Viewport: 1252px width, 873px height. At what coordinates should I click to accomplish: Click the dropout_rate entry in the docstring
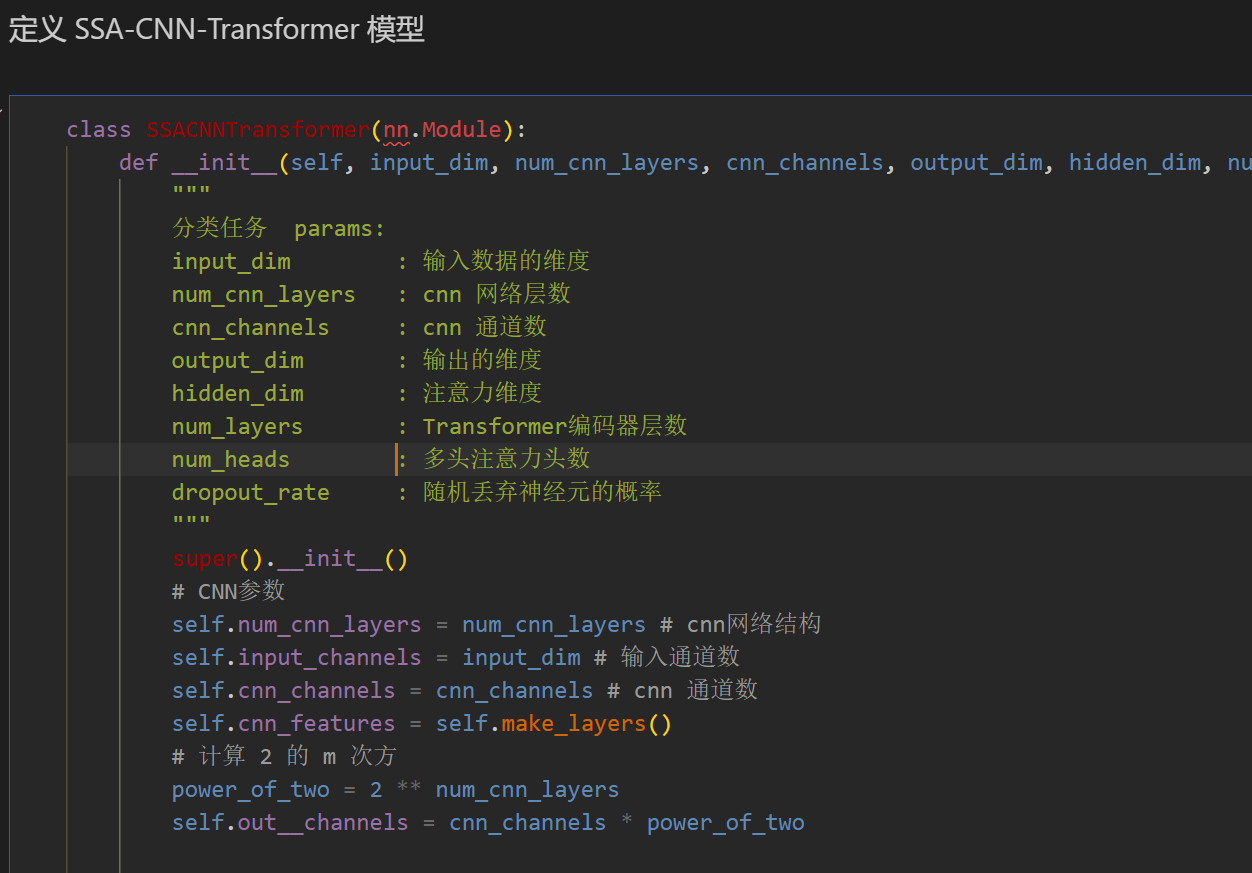[250, 492]
